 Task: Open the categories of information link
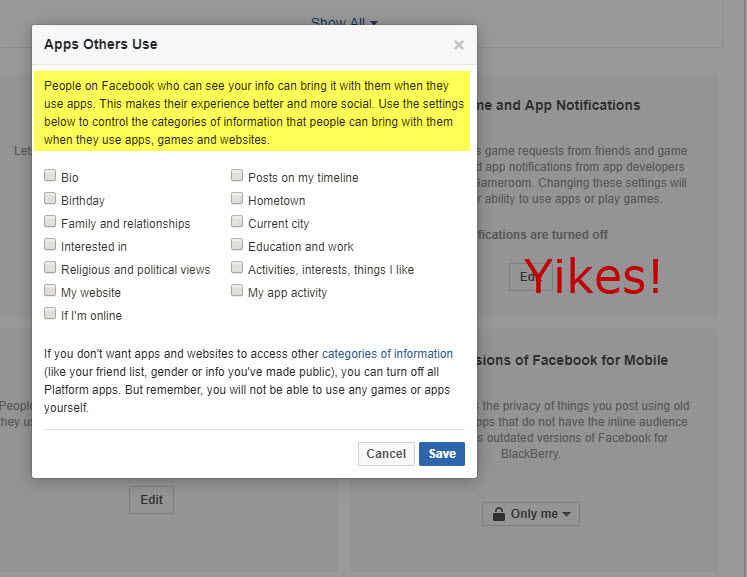(387, 354)
